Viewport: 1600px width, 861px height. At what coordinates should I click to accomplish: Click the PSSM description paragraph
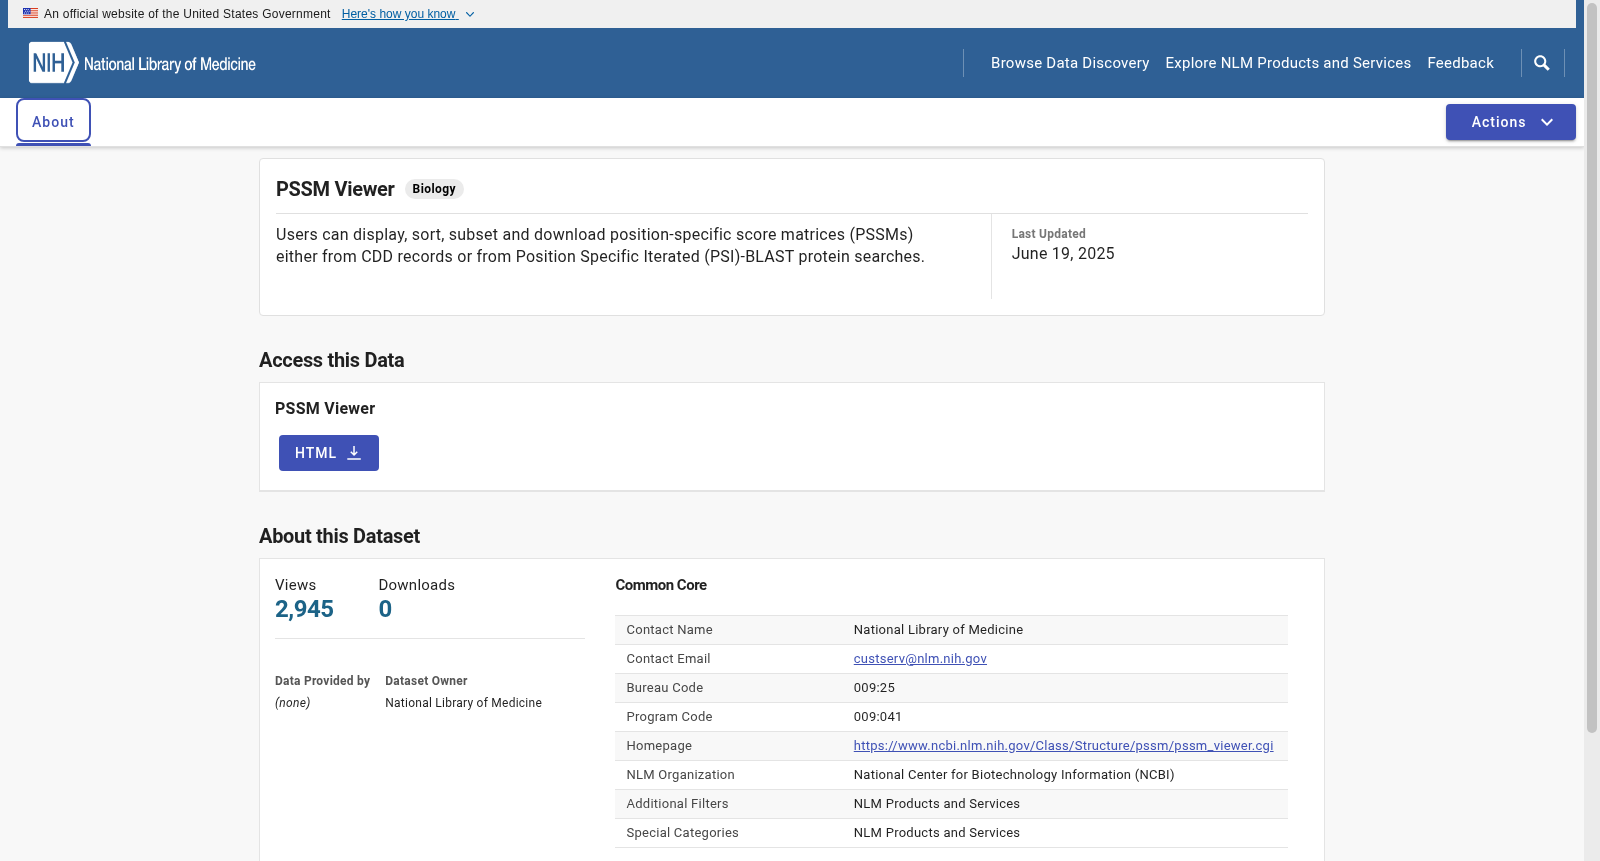point(600,246)
